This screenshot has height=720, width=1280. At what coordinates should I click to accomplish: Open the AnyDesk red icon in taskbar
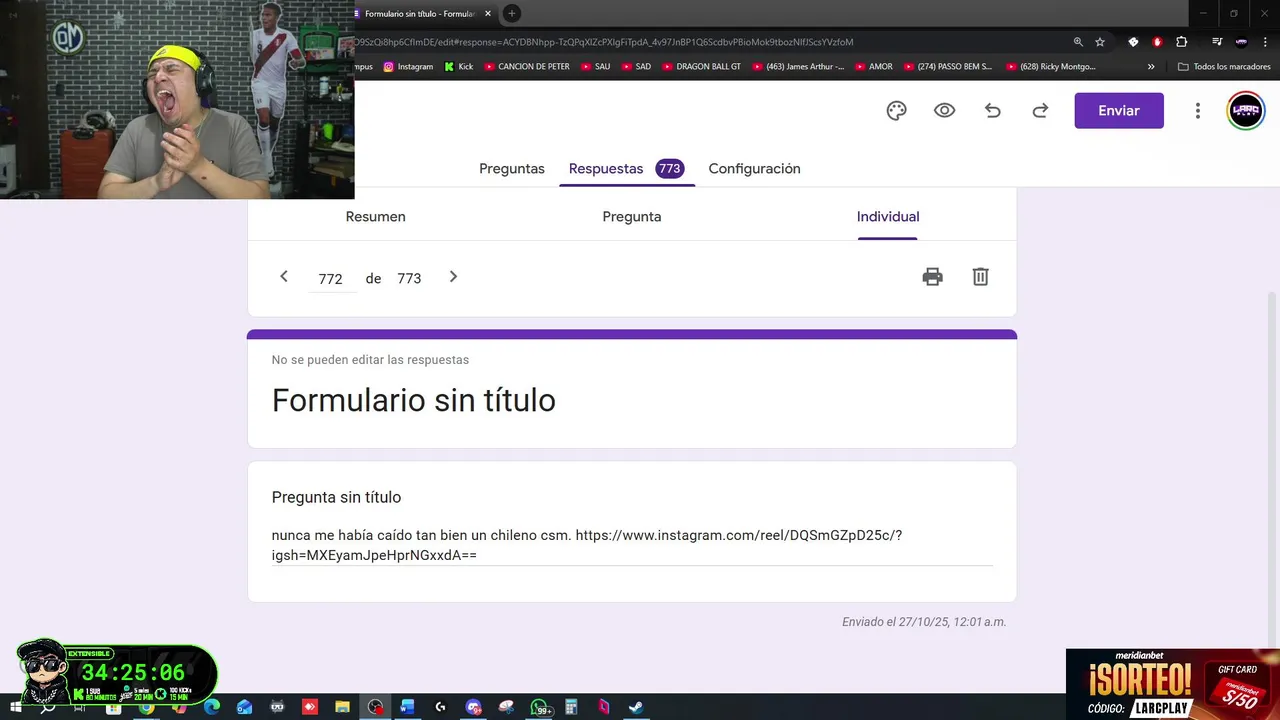[310, 707]
